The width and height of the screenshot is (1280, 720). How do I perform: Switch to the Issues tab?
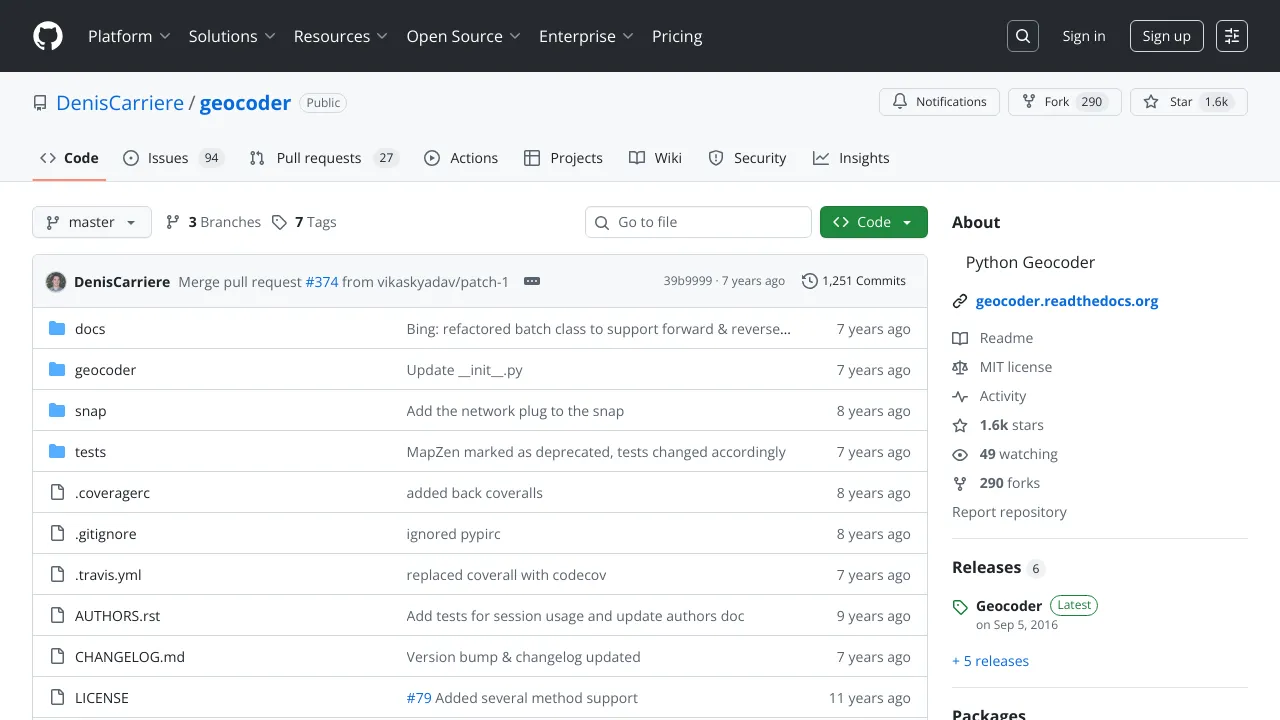(x=172, y=158)
